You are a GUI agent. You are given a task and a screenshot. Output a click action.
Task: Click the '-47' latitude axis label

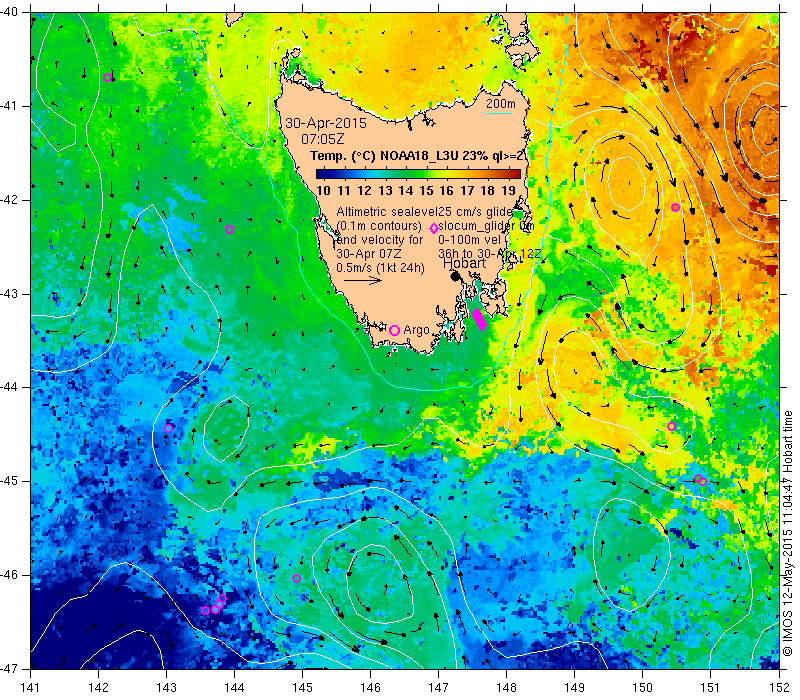click(9, 668)
